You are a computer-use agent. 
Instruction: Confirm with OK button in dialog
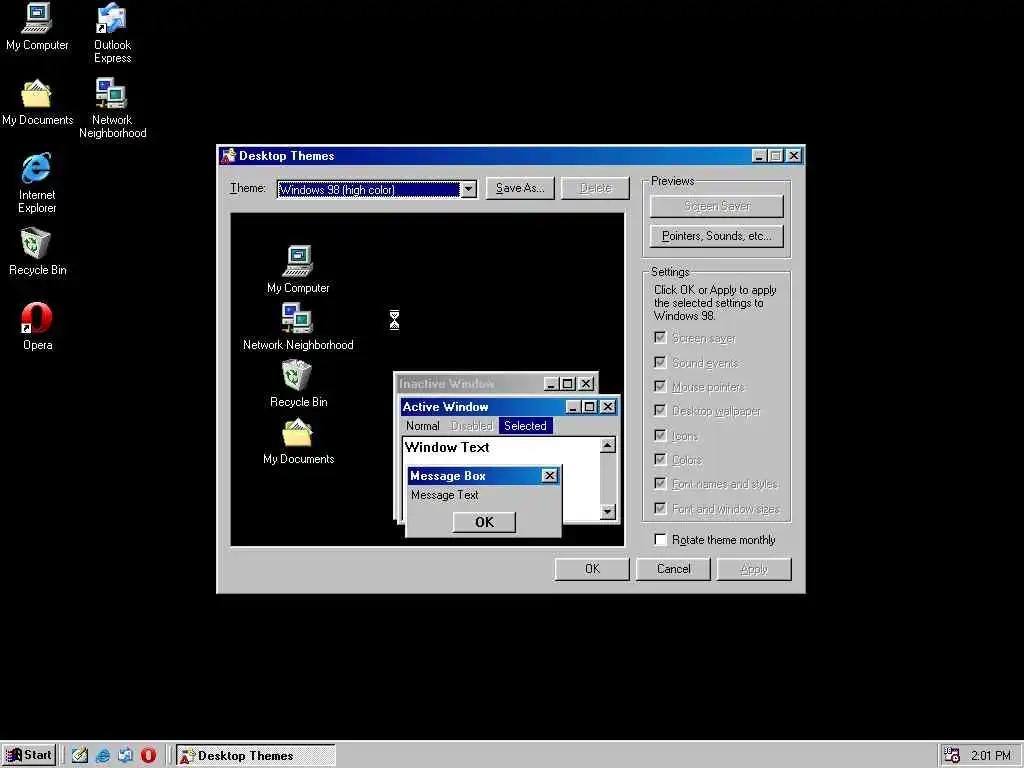pos(592,569)
